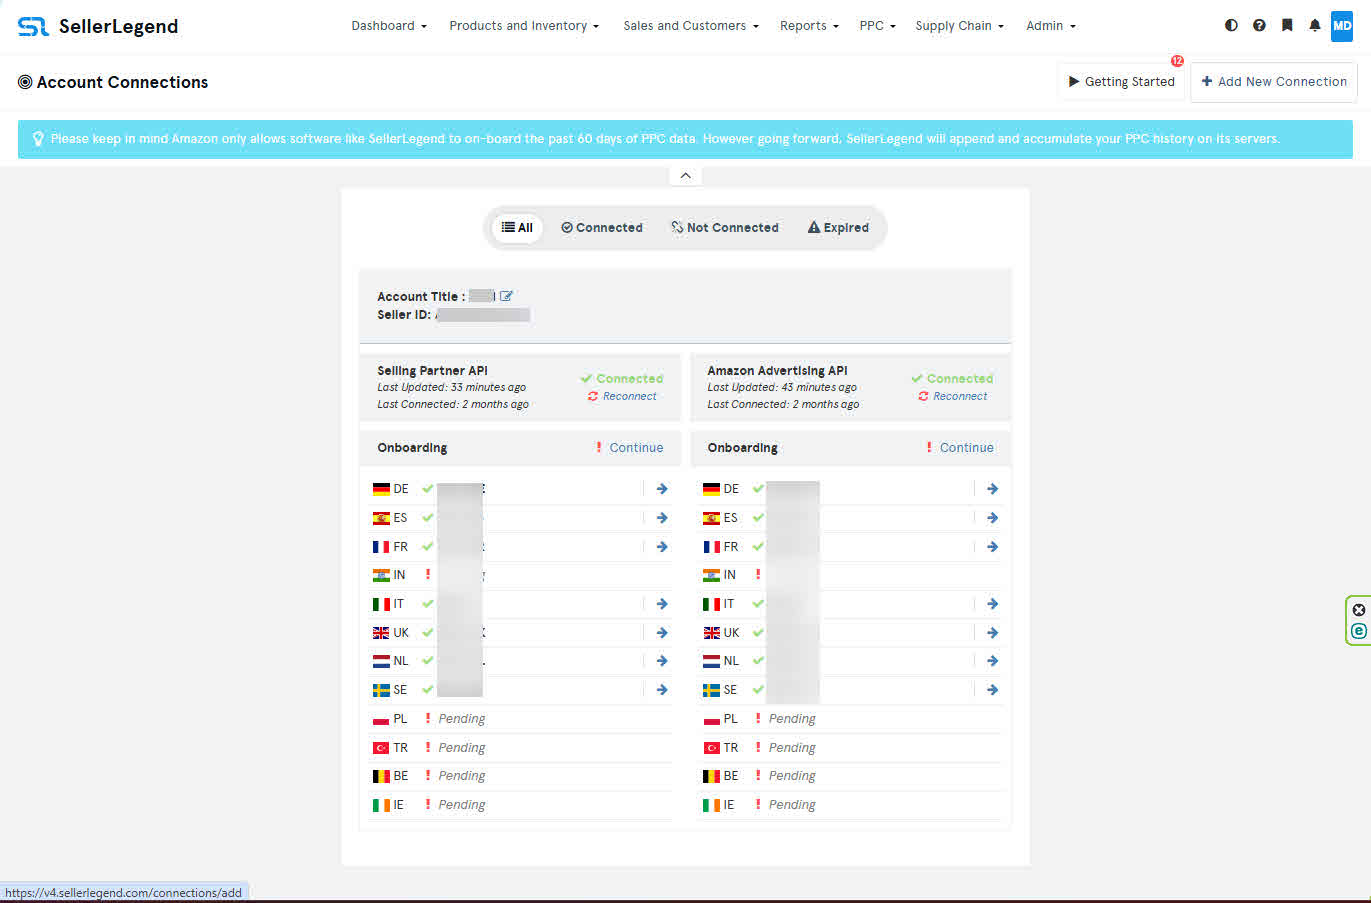Click the Seller ID label
The image size is (1371, 903).
tap(404, 315)
